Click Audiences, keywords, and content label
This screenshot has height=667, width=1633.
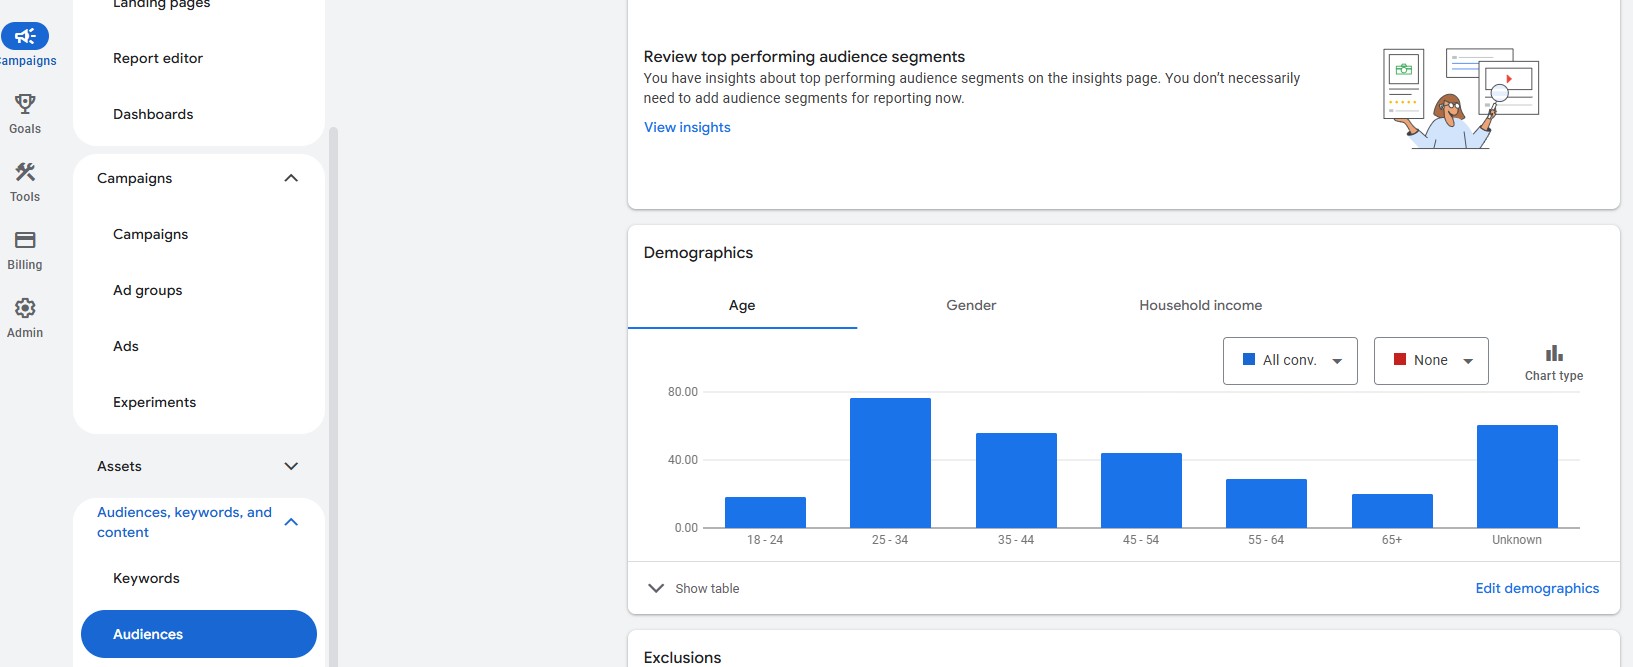[184, 522]
